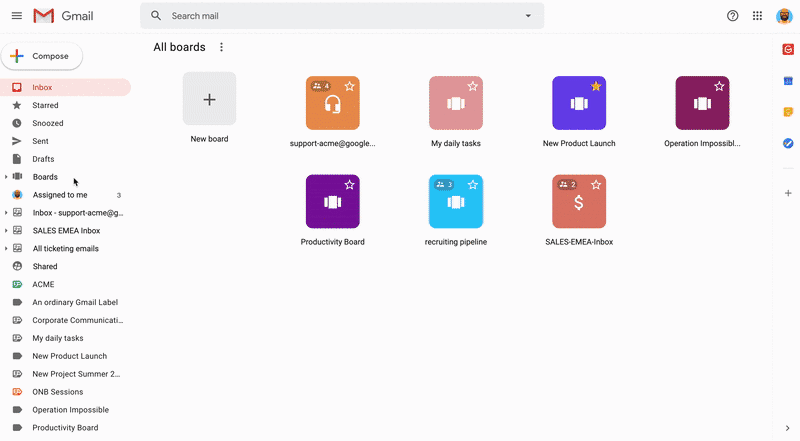Open the New Product Launch board tile

(x=579, y=103)
